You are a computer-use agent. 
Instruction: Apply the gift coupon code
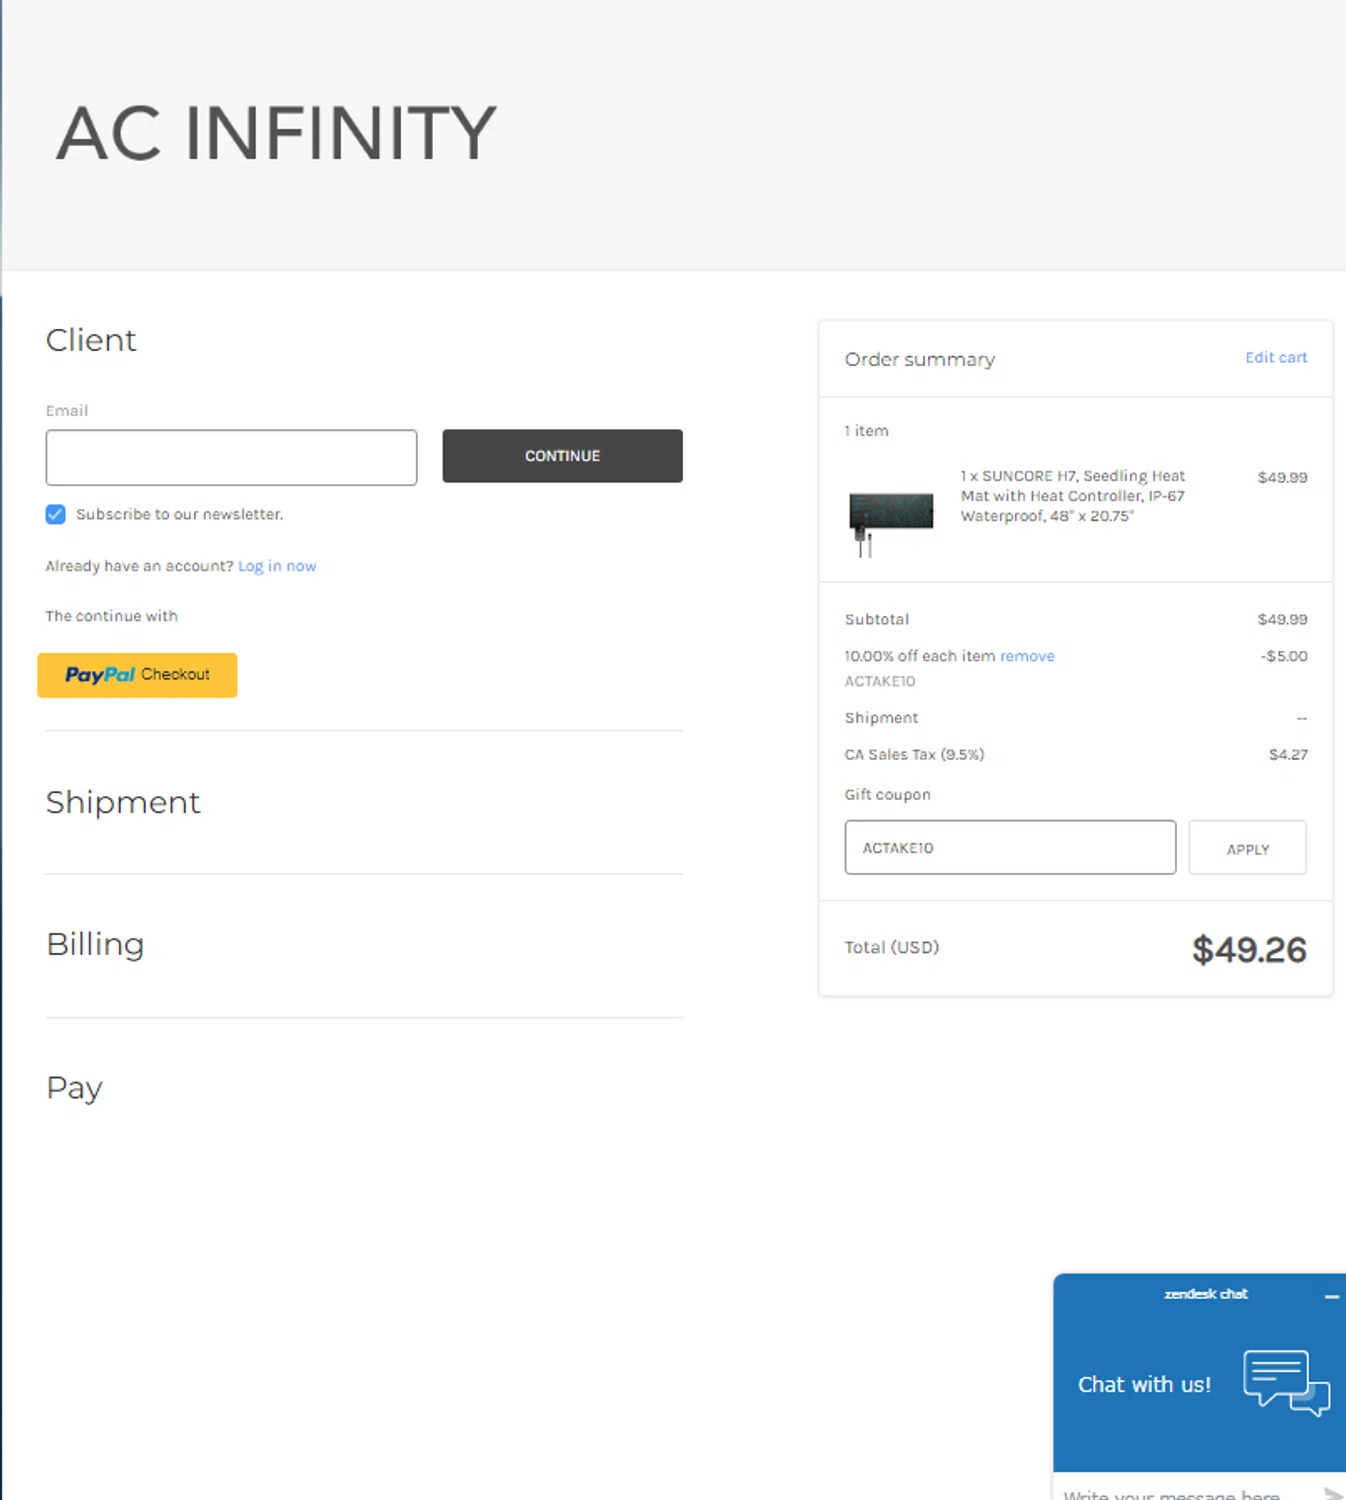coord(1247,848)
